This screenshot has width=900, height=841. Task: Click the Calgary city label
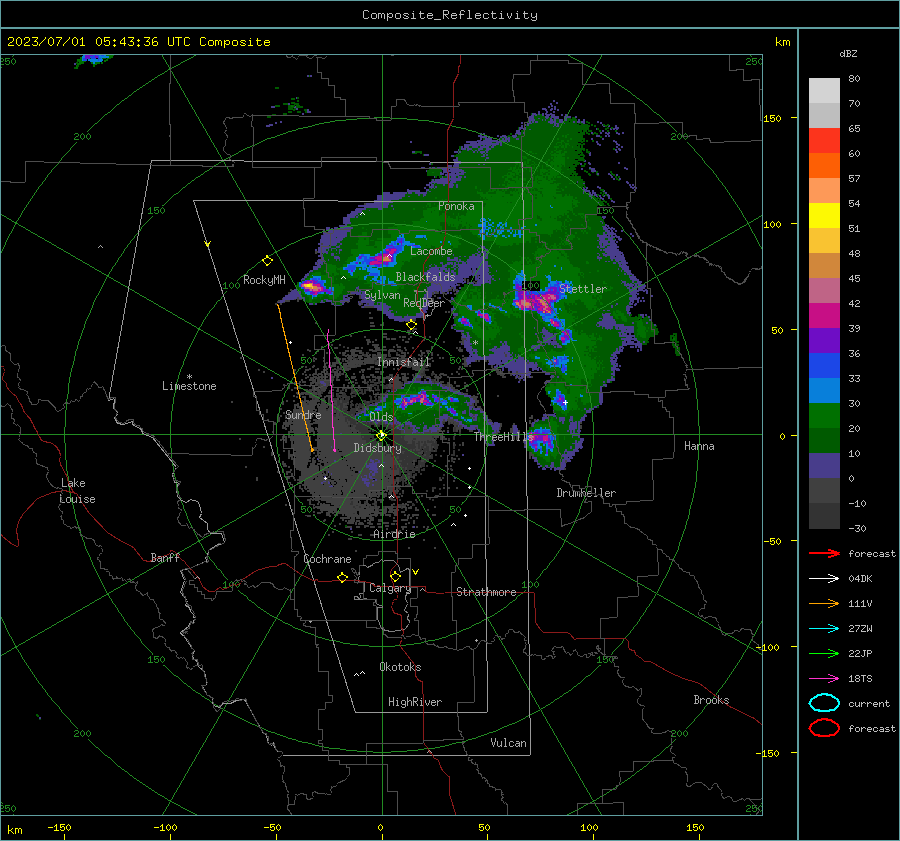tap(390, 588)
